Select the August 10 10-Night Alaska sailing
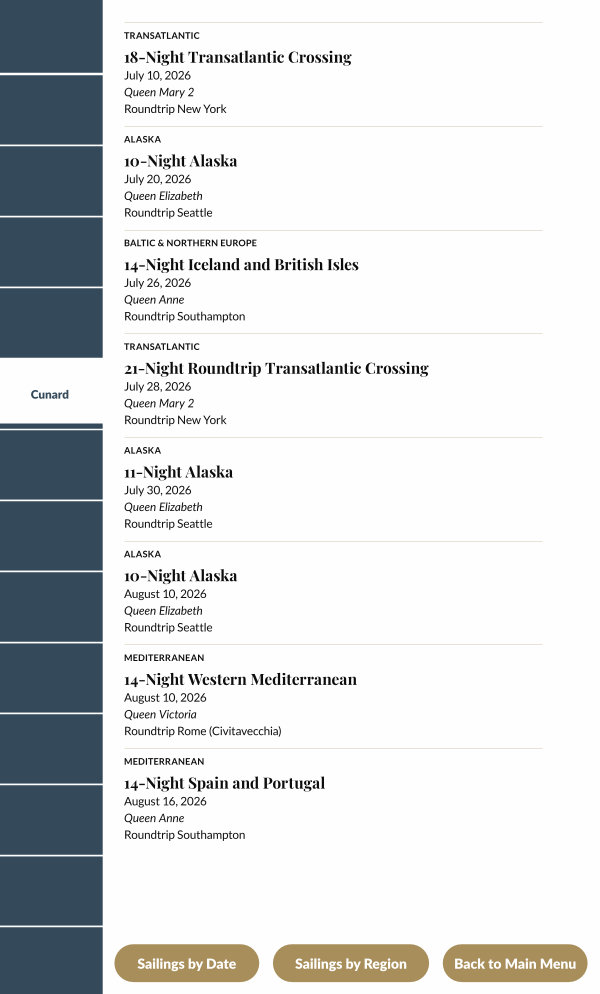This screenshot has width=600, height=994. [180, 576]
